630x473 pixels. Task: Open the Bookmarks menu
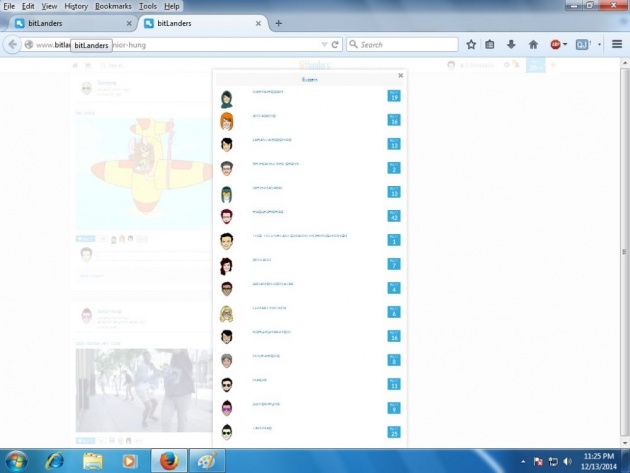click(x=113, y=6)
